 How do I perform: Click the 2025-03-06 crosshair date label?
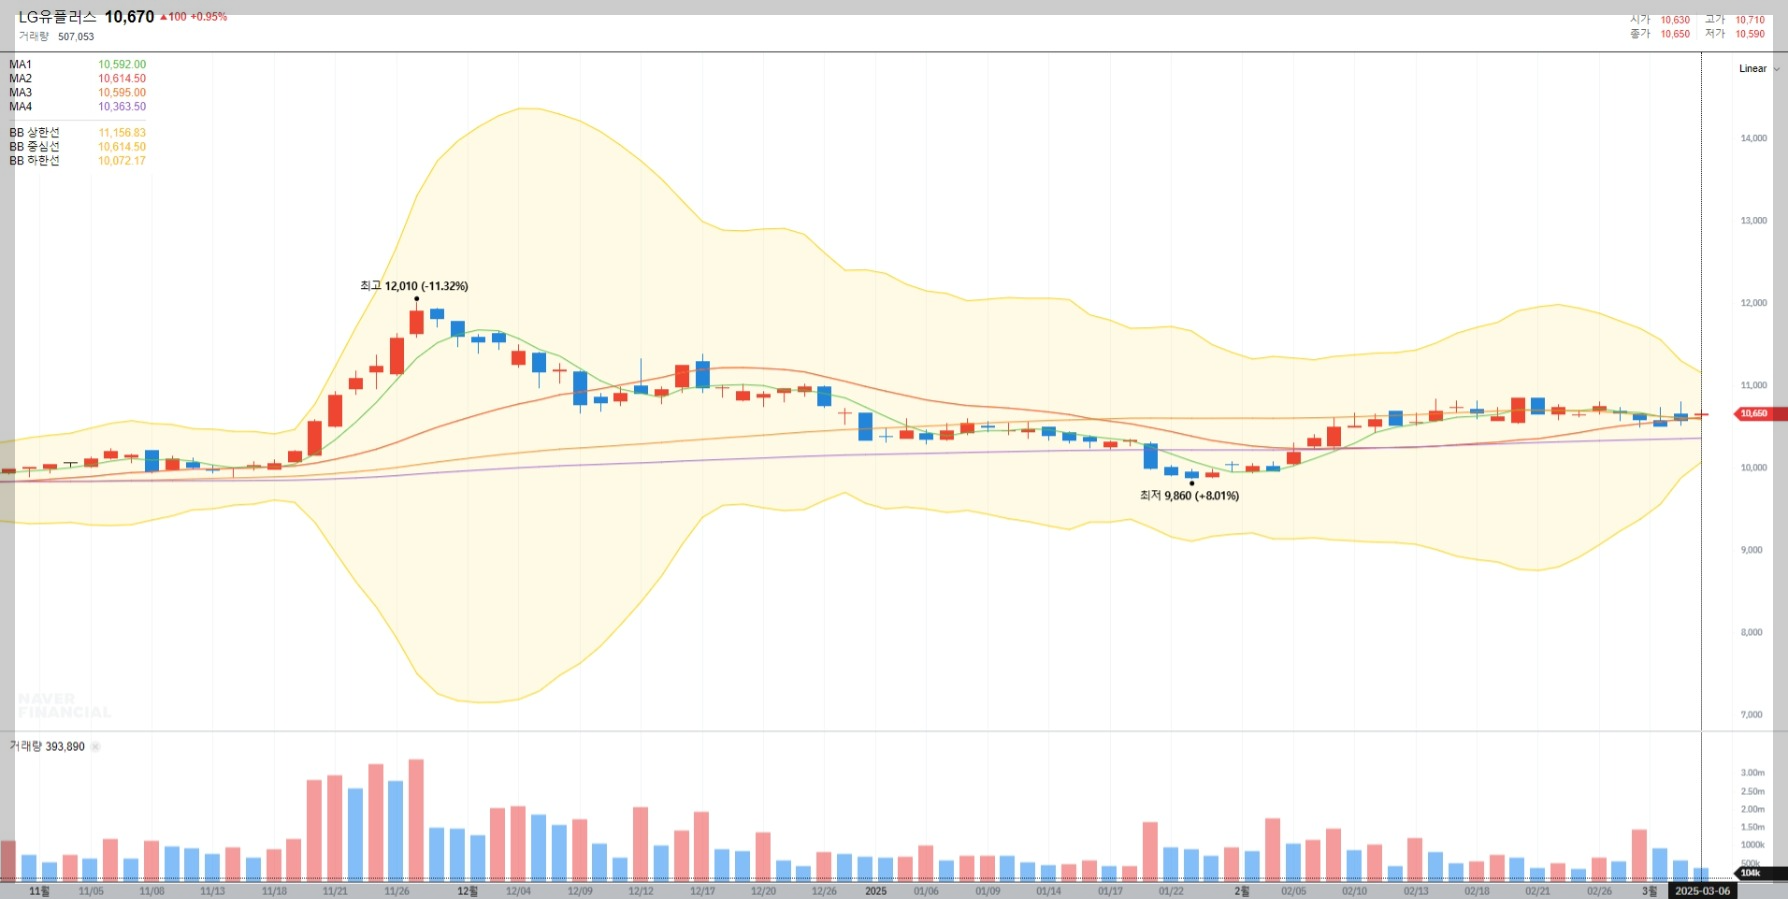1702,891
